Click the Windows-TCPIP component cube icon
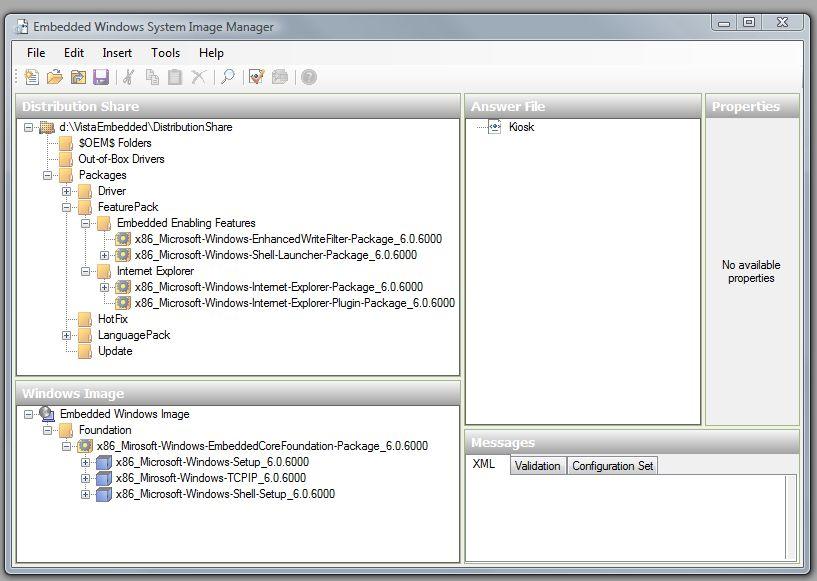Screen dimensions: 817x581 coord(104,478)
